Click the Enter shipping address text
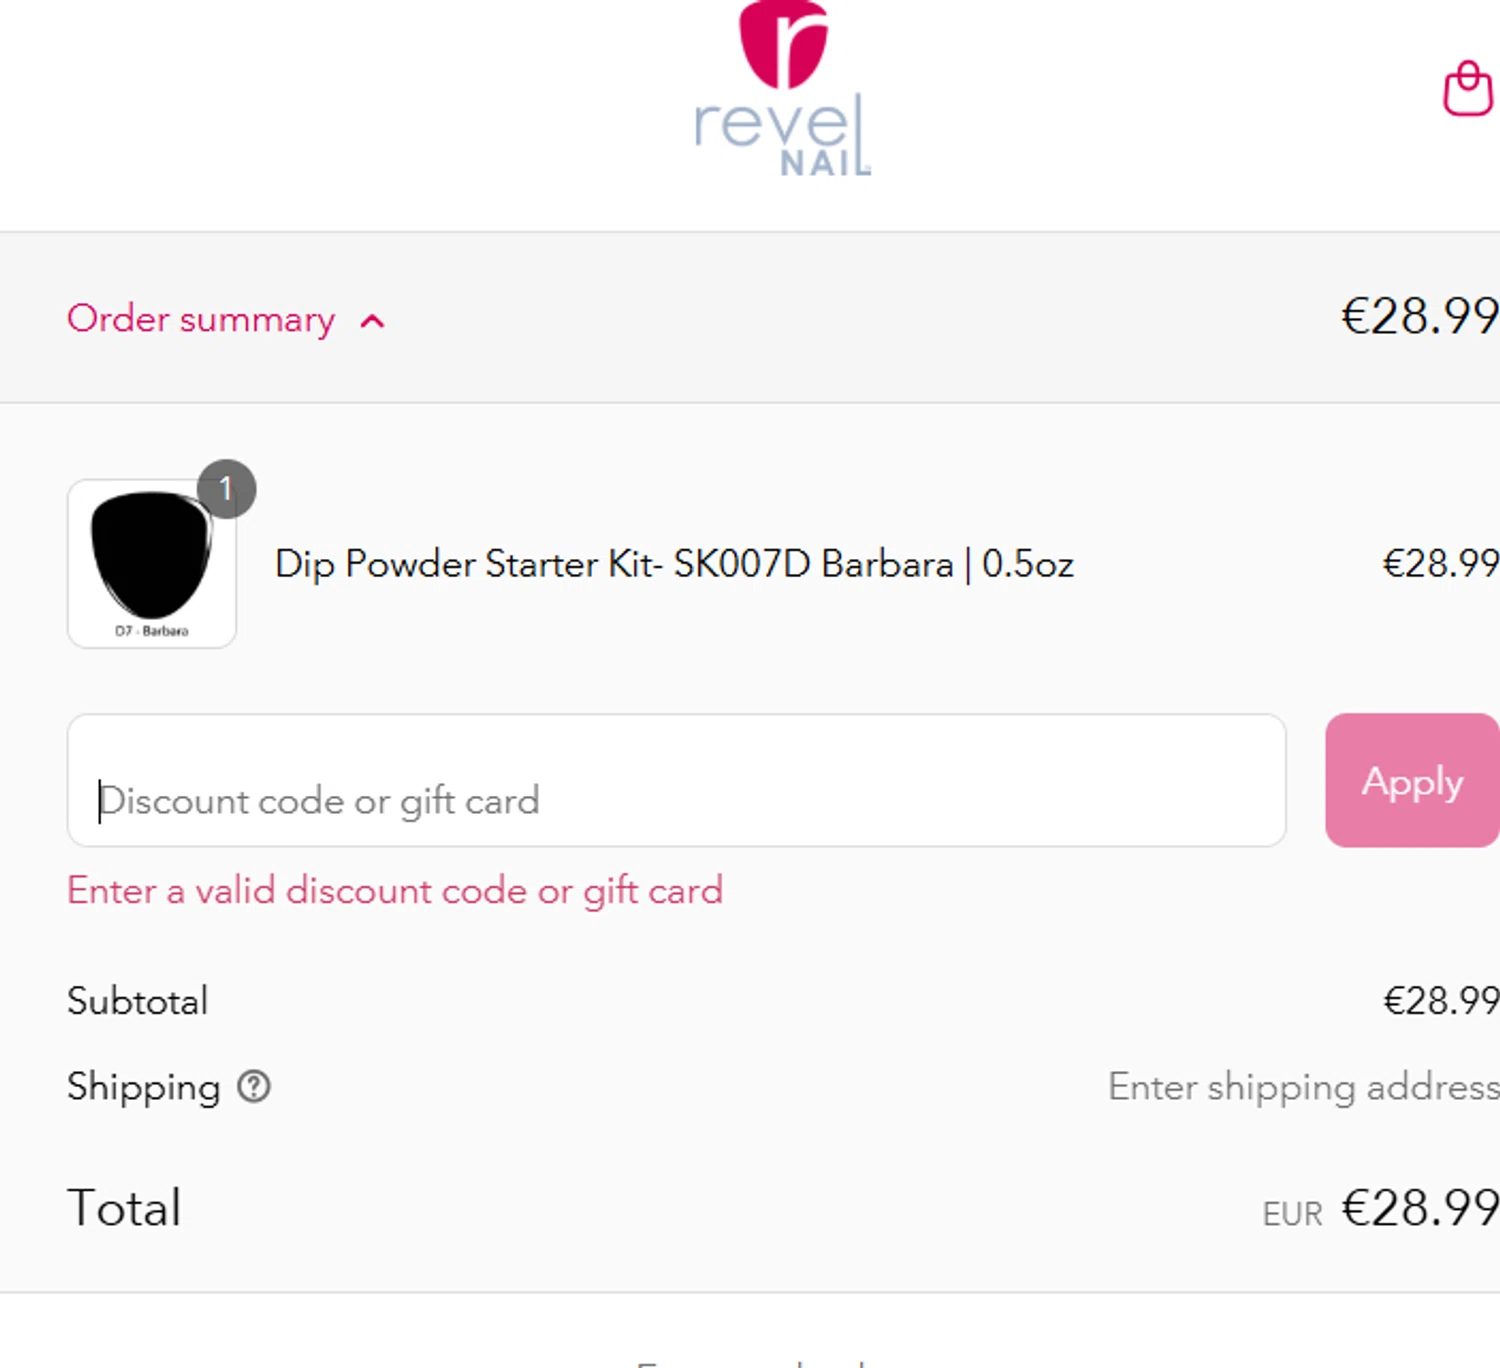 (1302, 1087)
